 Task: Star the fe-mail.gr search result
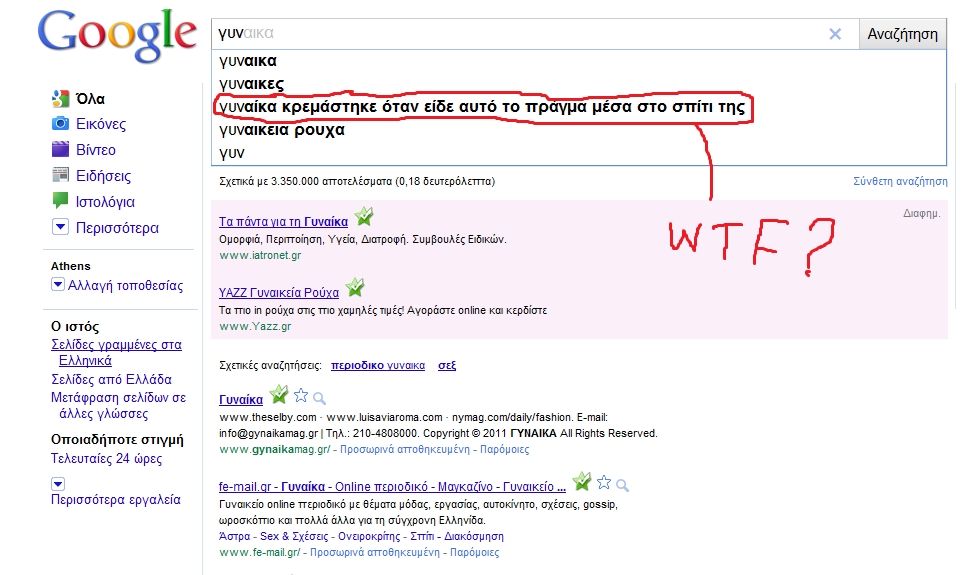click(604, 484)
